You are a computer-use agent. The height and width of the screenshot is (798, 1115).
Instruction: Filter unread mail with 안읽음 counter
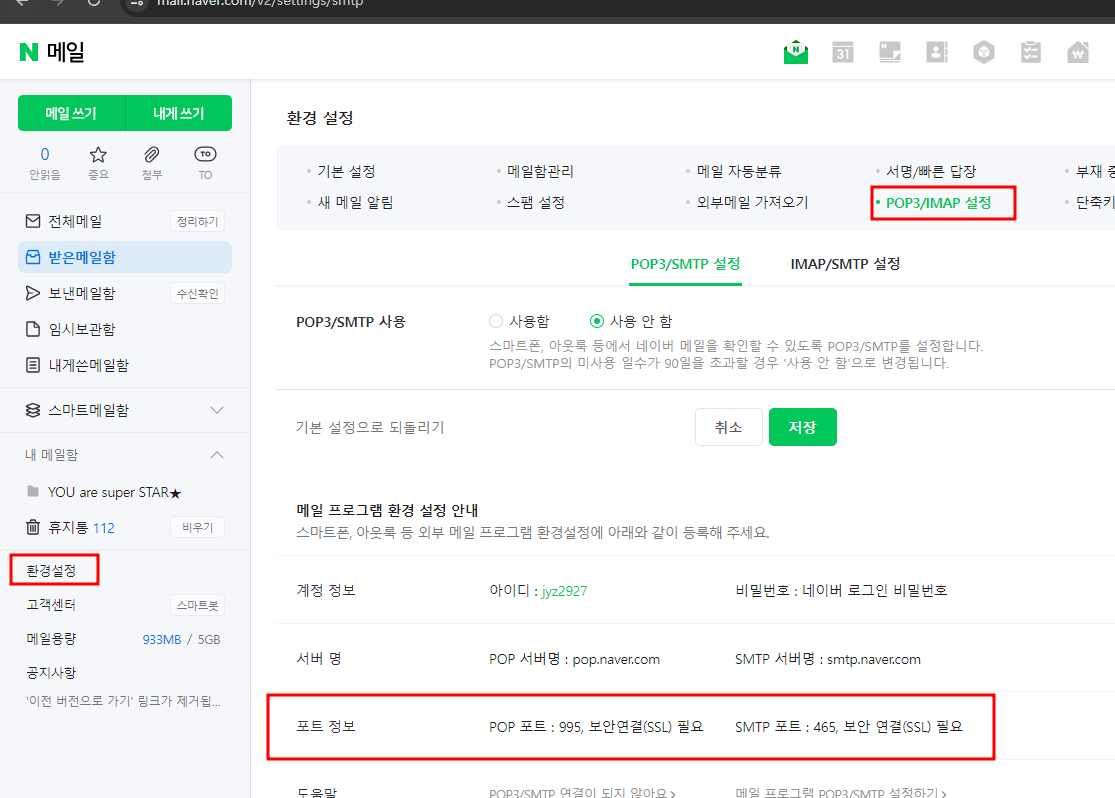point(45,163)
